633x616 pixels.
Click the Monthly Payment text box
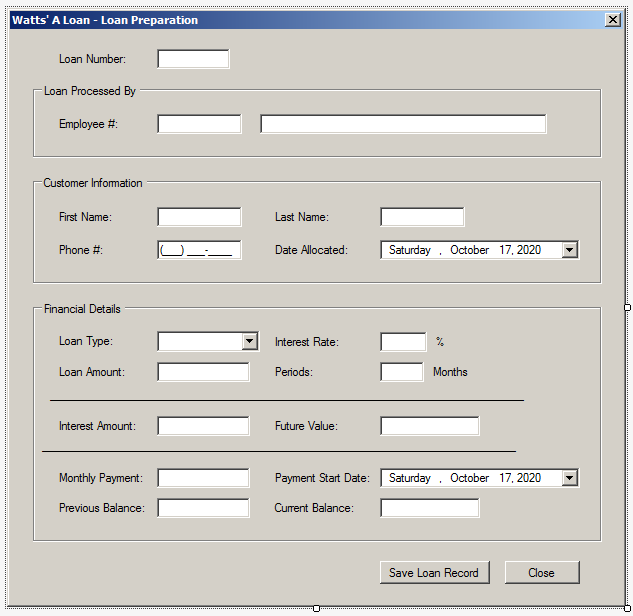click(203, 478)
